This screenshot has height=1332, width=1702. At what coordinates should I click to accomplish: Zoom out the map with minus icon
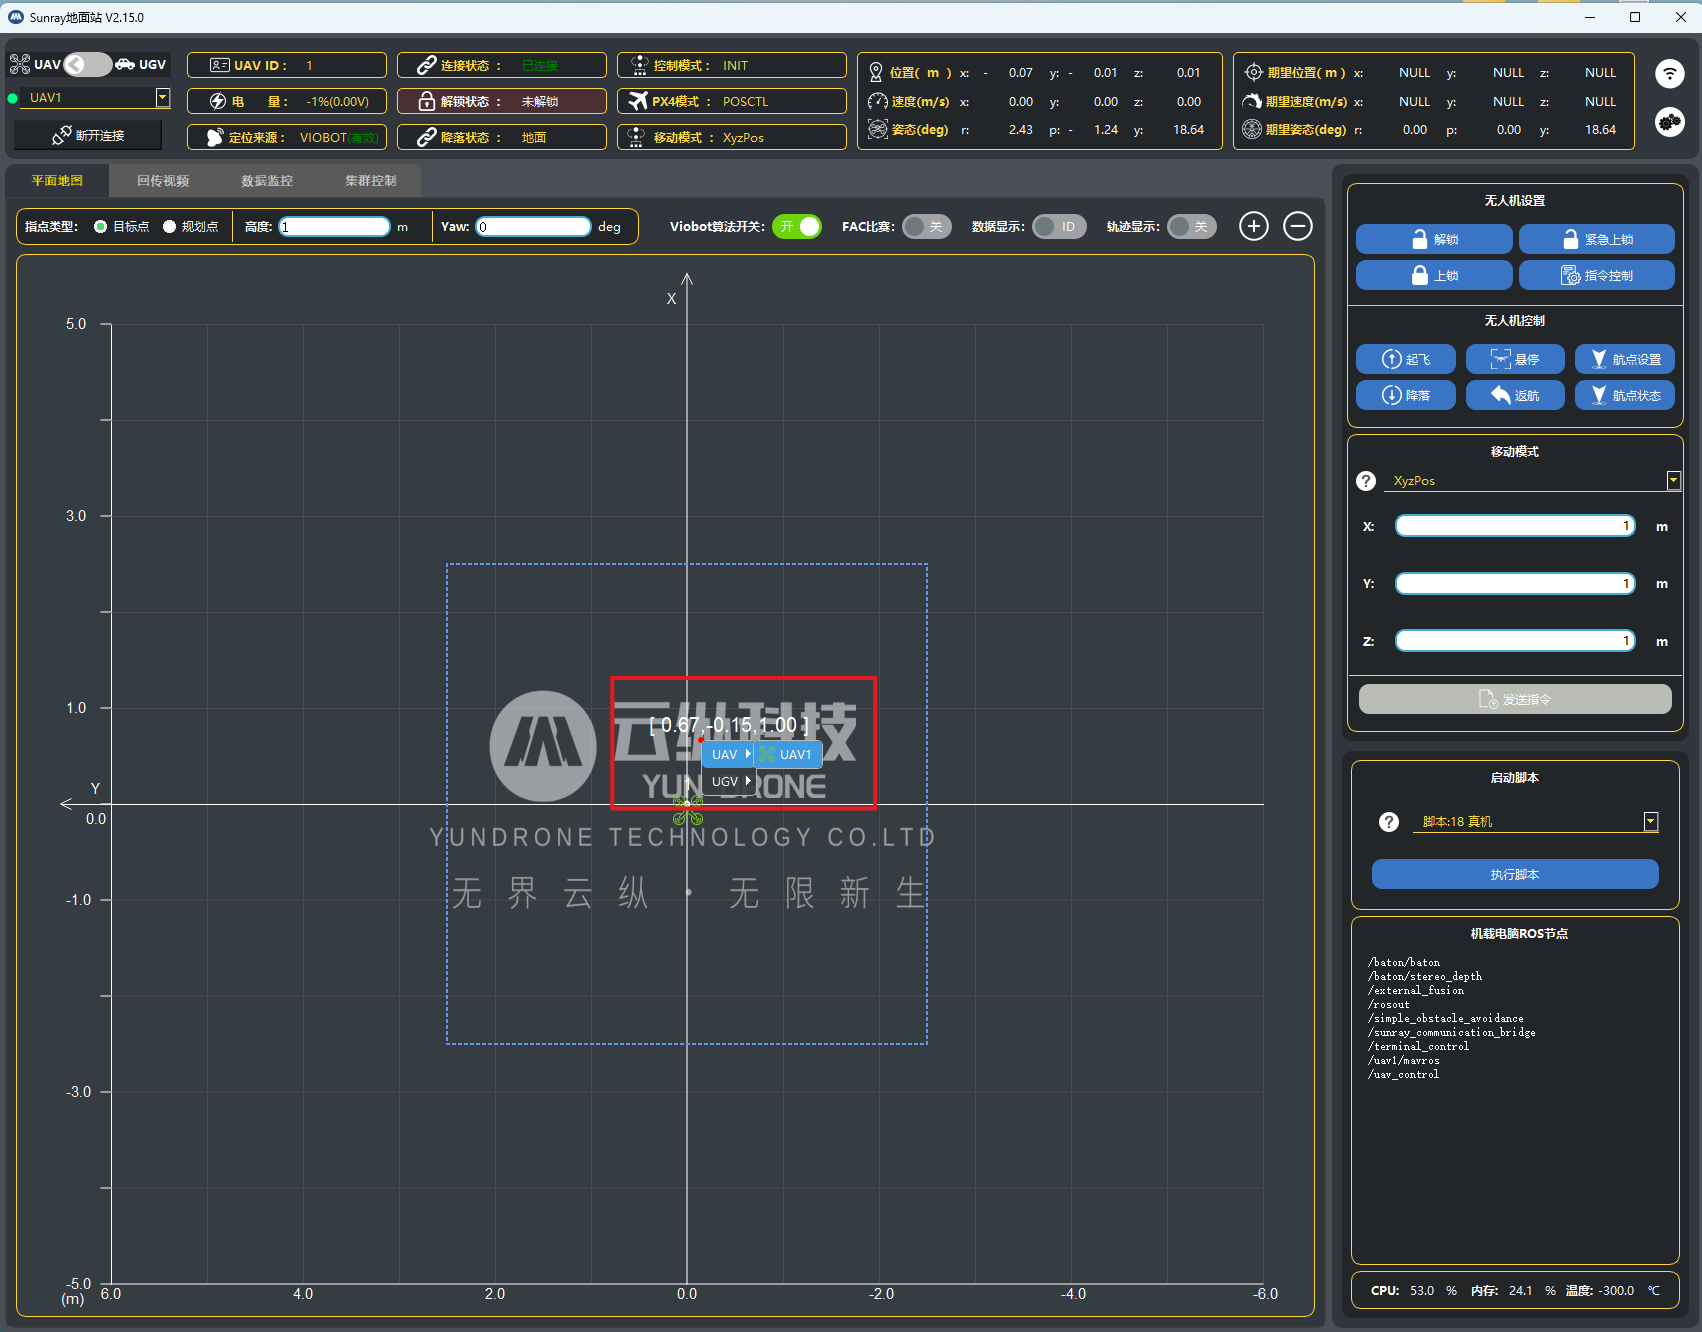[x=1298, y=226]
